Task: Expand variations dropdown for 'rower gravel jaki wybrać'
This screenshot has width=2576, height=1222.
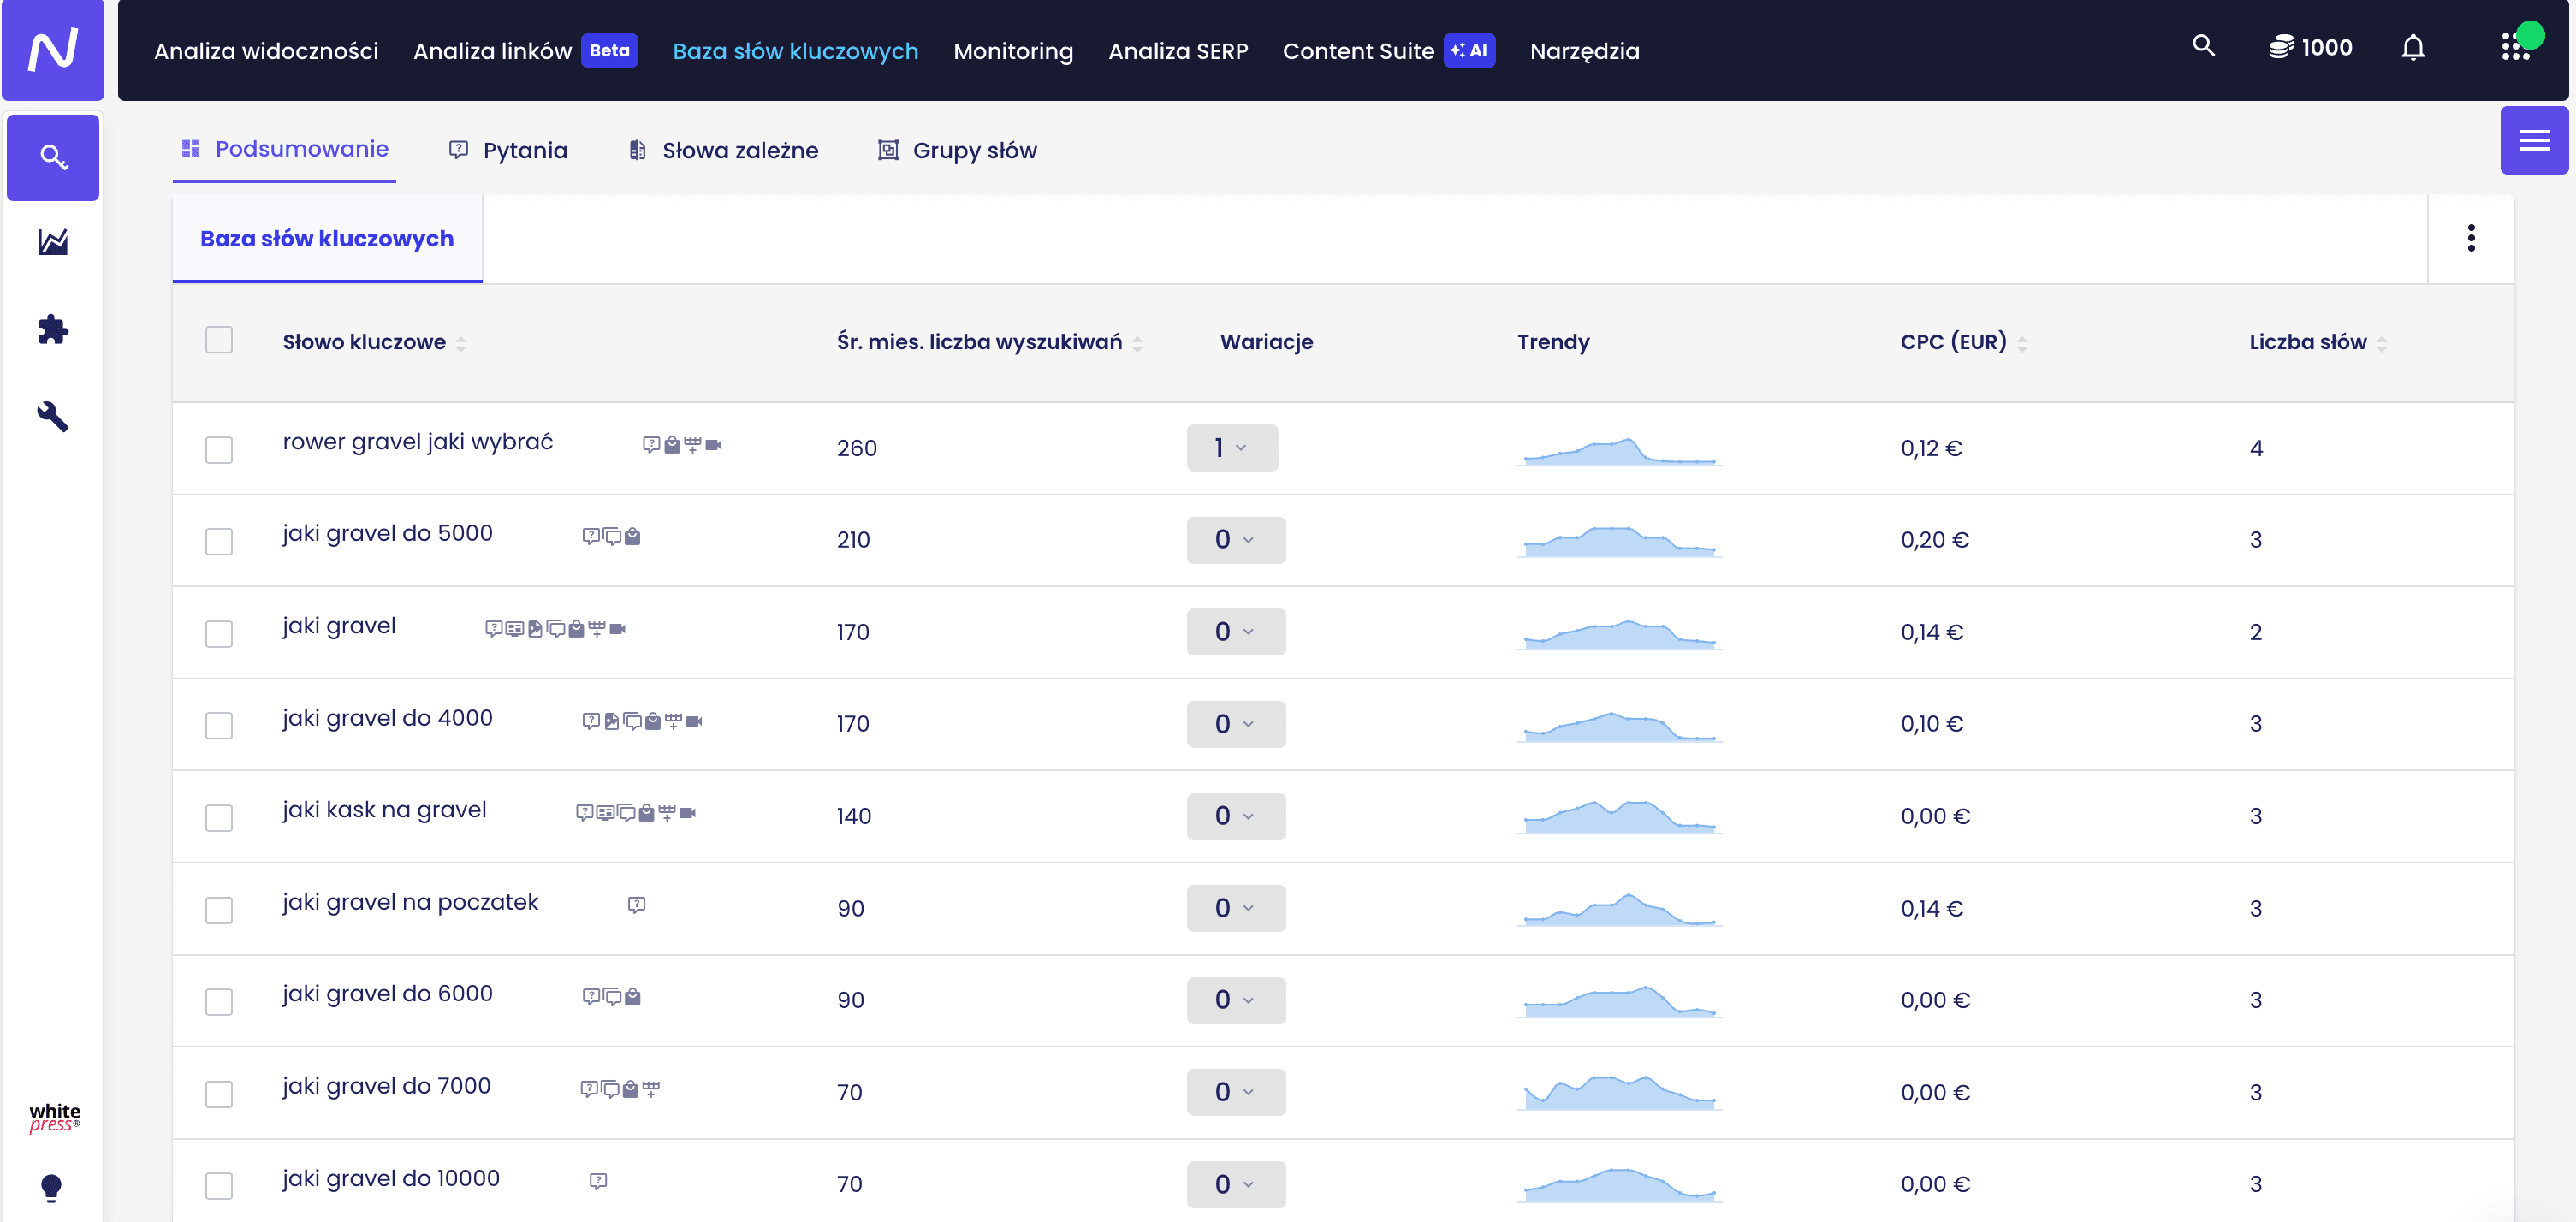Action: 1232,448
